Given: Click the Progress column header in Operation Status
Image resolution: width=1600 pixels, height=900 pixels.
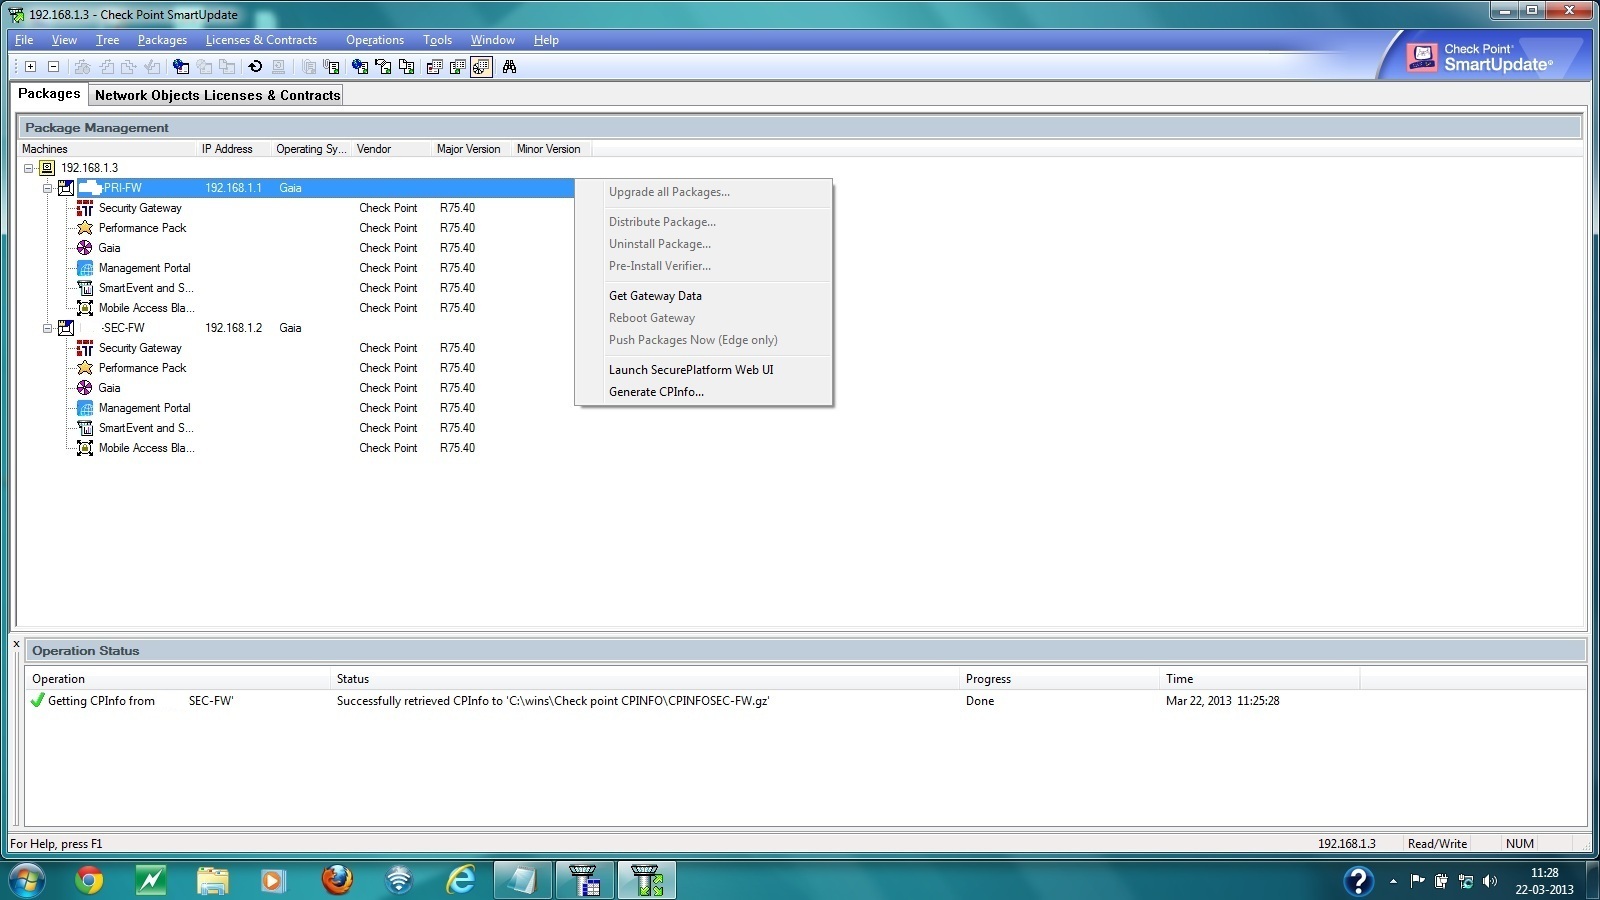Looking at the screenshot, I should pos(1059,679).
